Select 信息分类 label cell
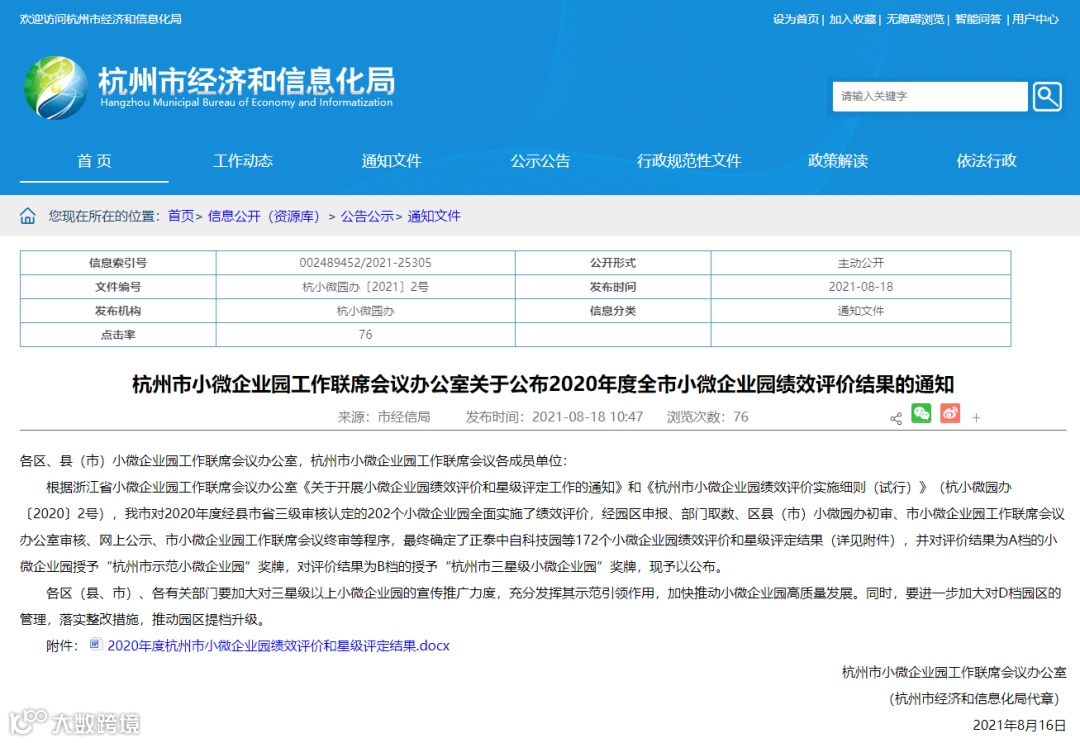The width and height of the screenshot is (1080, 743). [x=612, y=311]
